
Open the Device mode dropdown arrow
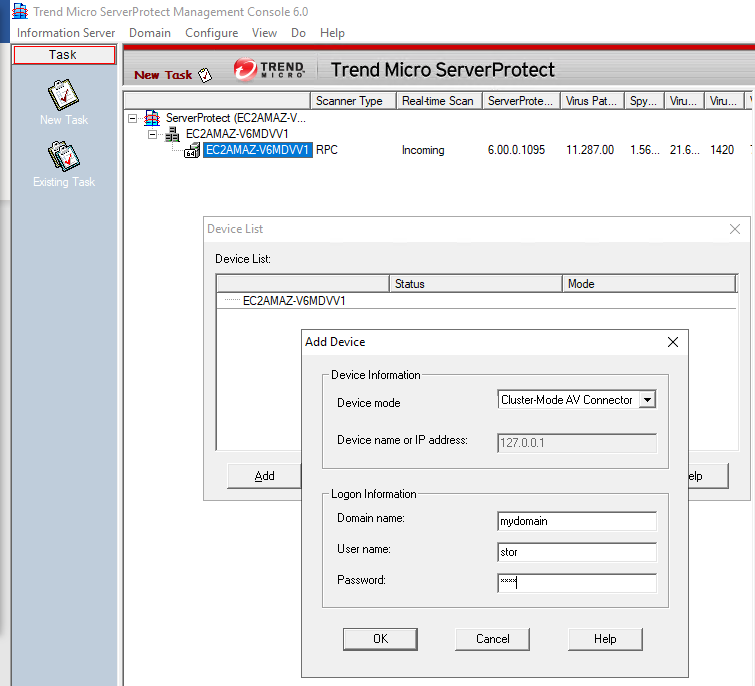click(x=648, y=400)
